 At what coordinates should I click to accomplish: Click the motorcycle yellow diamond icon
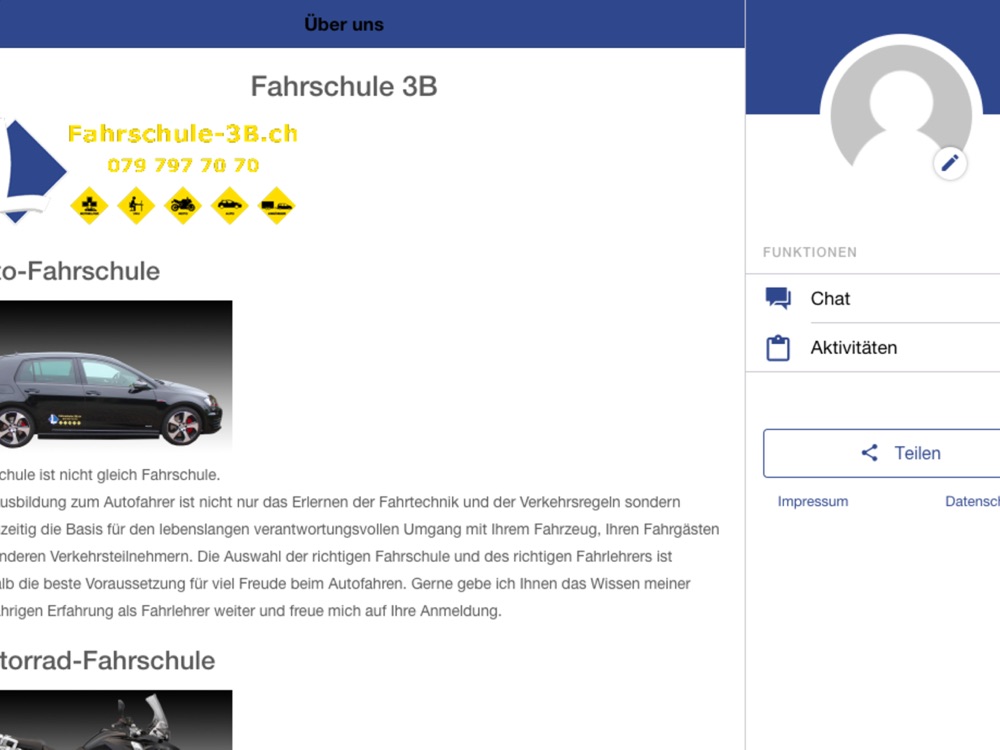182,205
